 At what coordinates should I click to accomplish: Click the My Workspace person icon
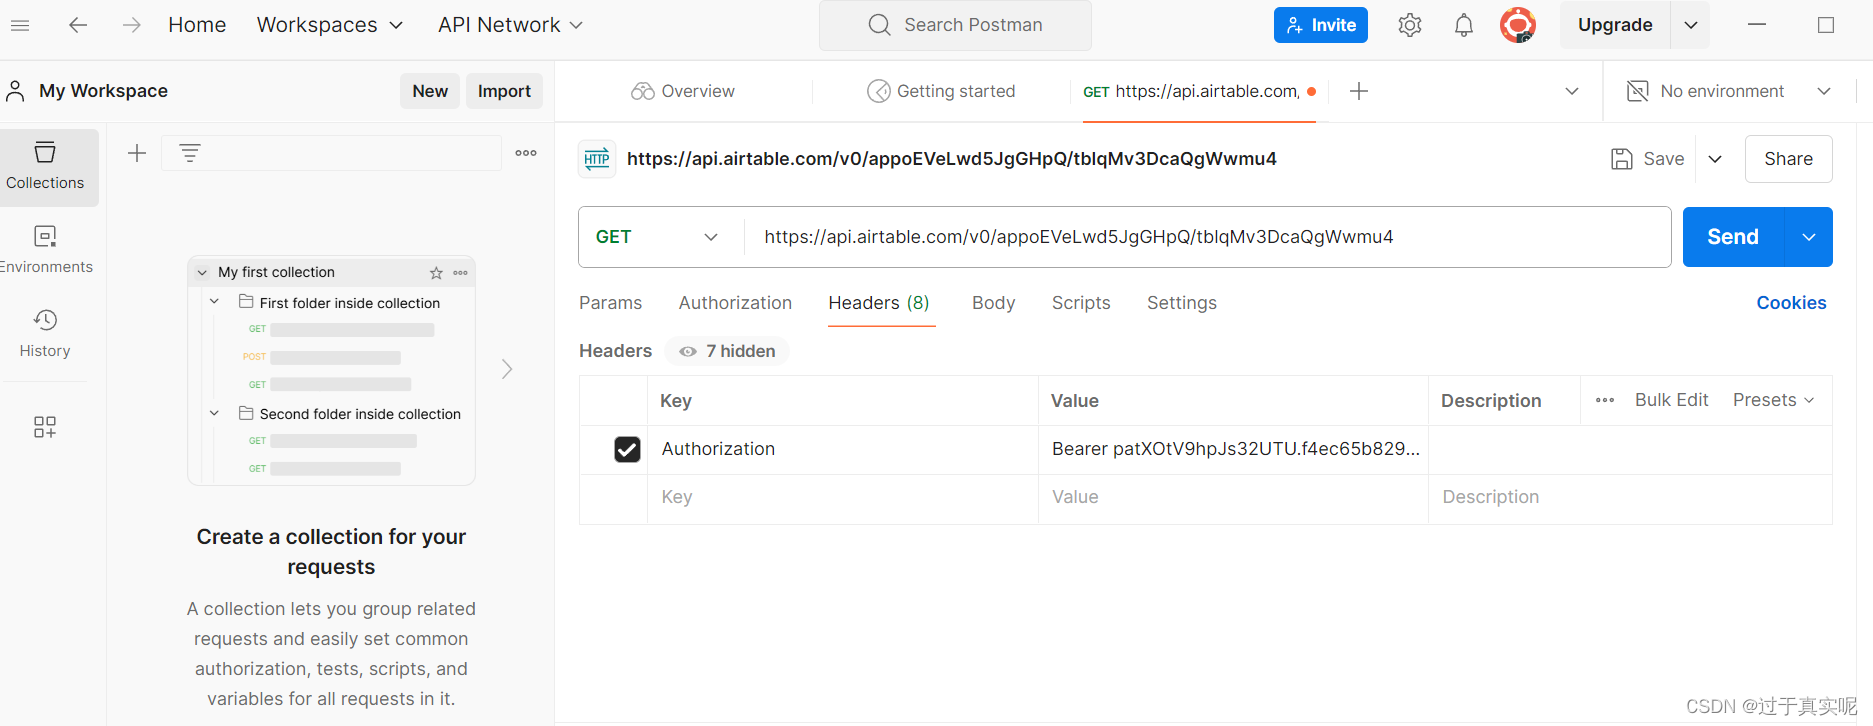point(15,91)
